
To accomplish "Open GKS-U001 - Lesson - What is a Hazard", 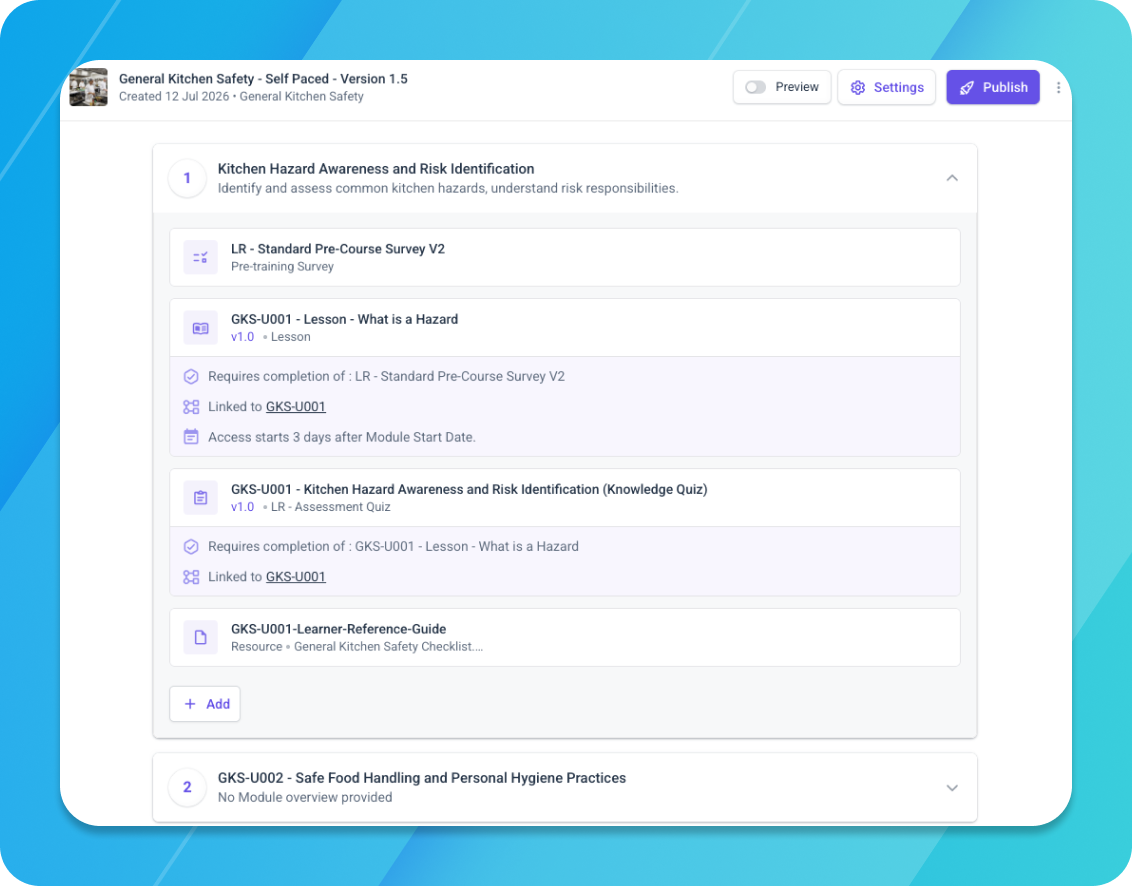I will pyautogui.click(x=344, y=319).
